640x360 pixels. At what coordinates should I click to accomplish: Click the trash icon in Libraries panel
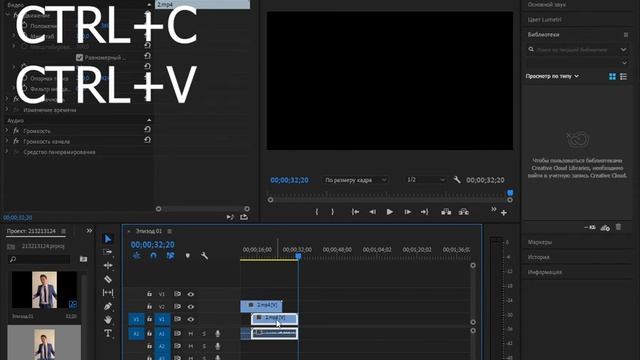click(x=618, y=227)
